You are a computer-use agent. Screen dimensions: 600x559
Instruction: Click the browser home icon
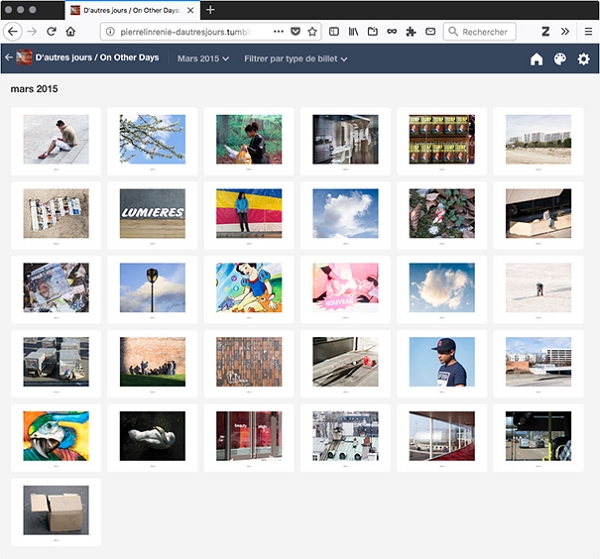[70, 32]
